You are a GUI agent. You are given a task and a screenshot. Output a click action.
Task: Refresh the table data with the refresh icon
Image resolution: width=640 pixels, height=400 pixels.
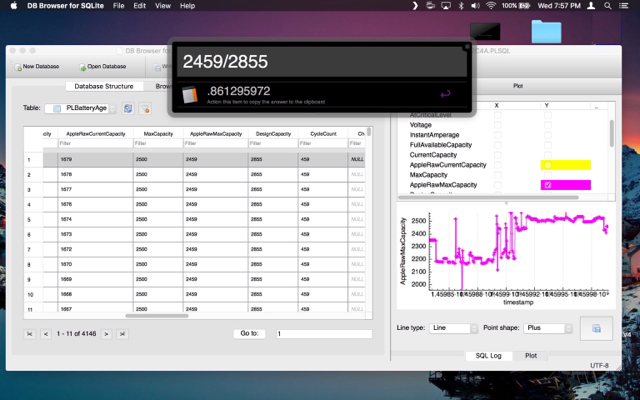pos(128,109)
